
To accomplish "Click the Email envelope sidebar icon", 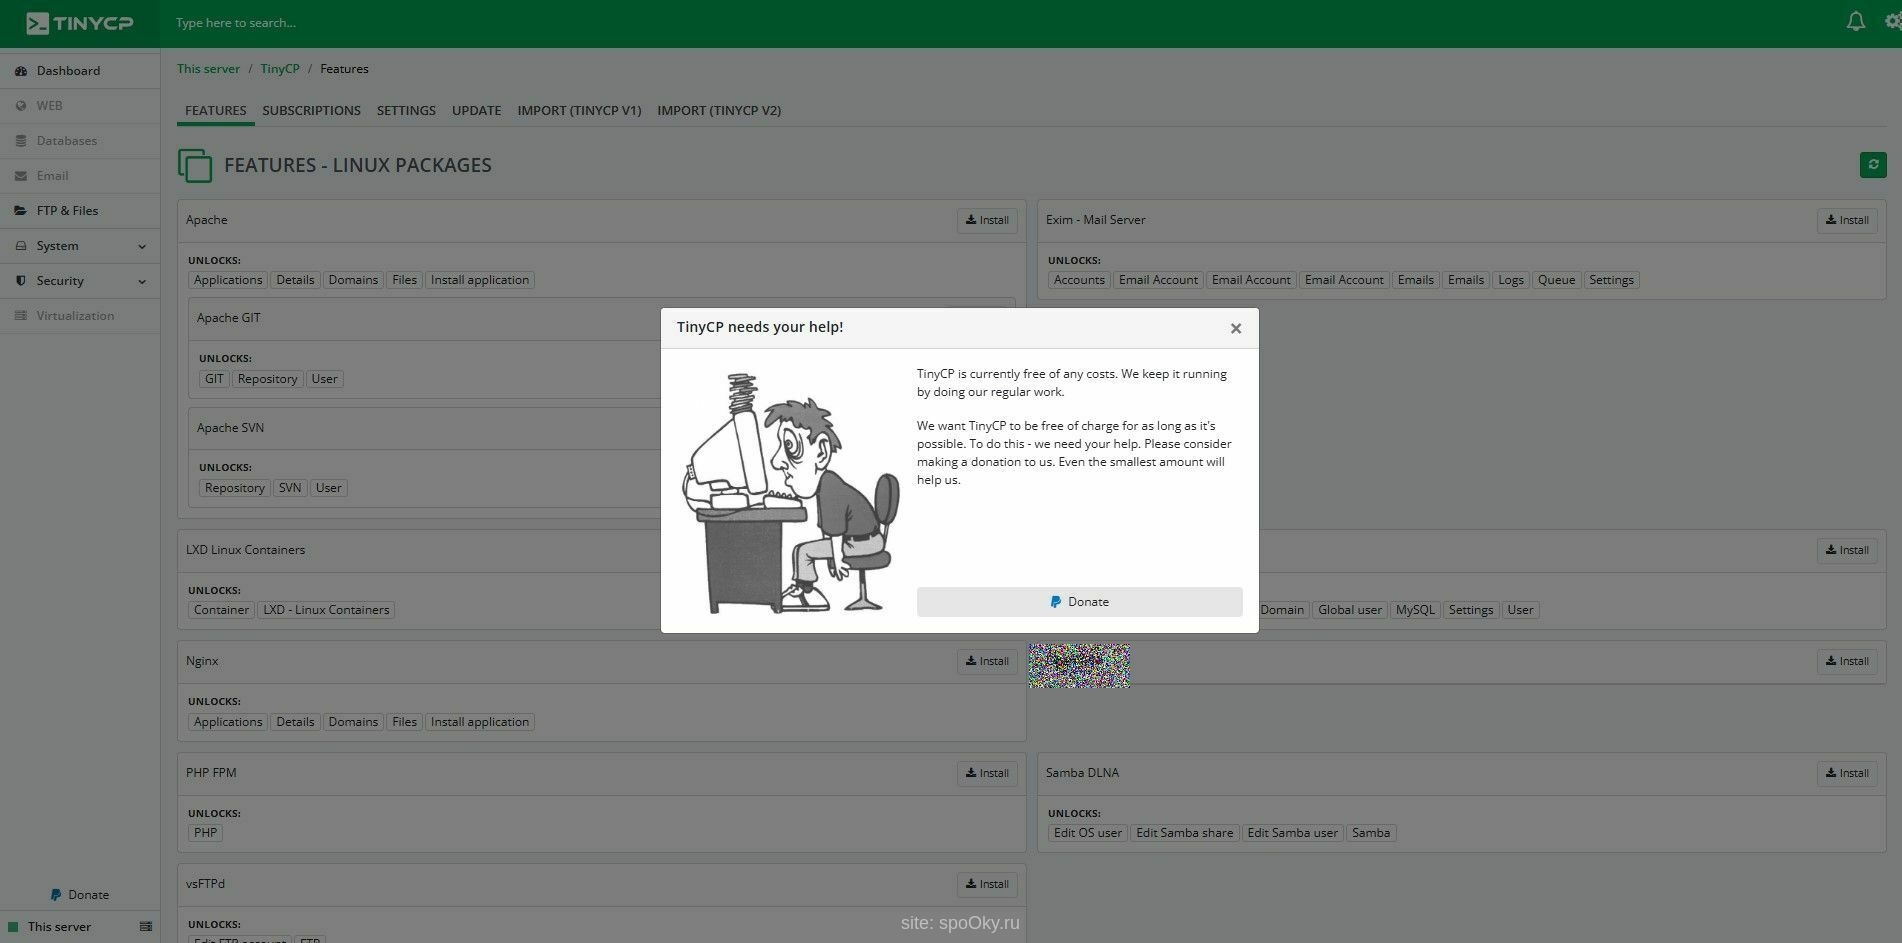I will pos(21,176).
